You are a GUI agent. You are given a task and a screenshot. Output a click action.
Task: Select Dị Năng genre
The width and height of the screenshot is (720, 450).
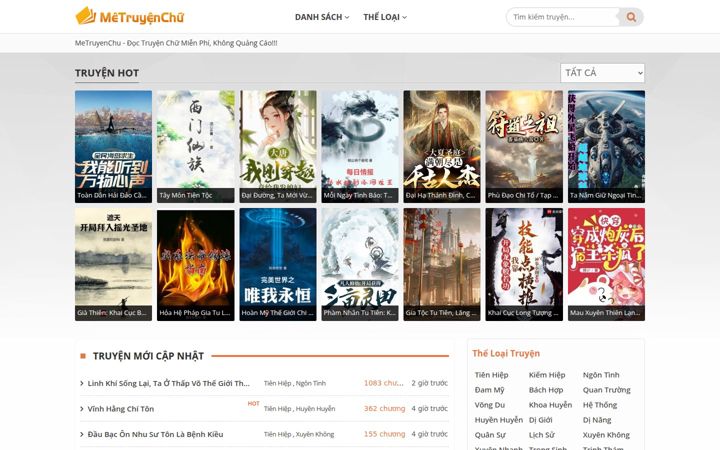pos(597,420)
